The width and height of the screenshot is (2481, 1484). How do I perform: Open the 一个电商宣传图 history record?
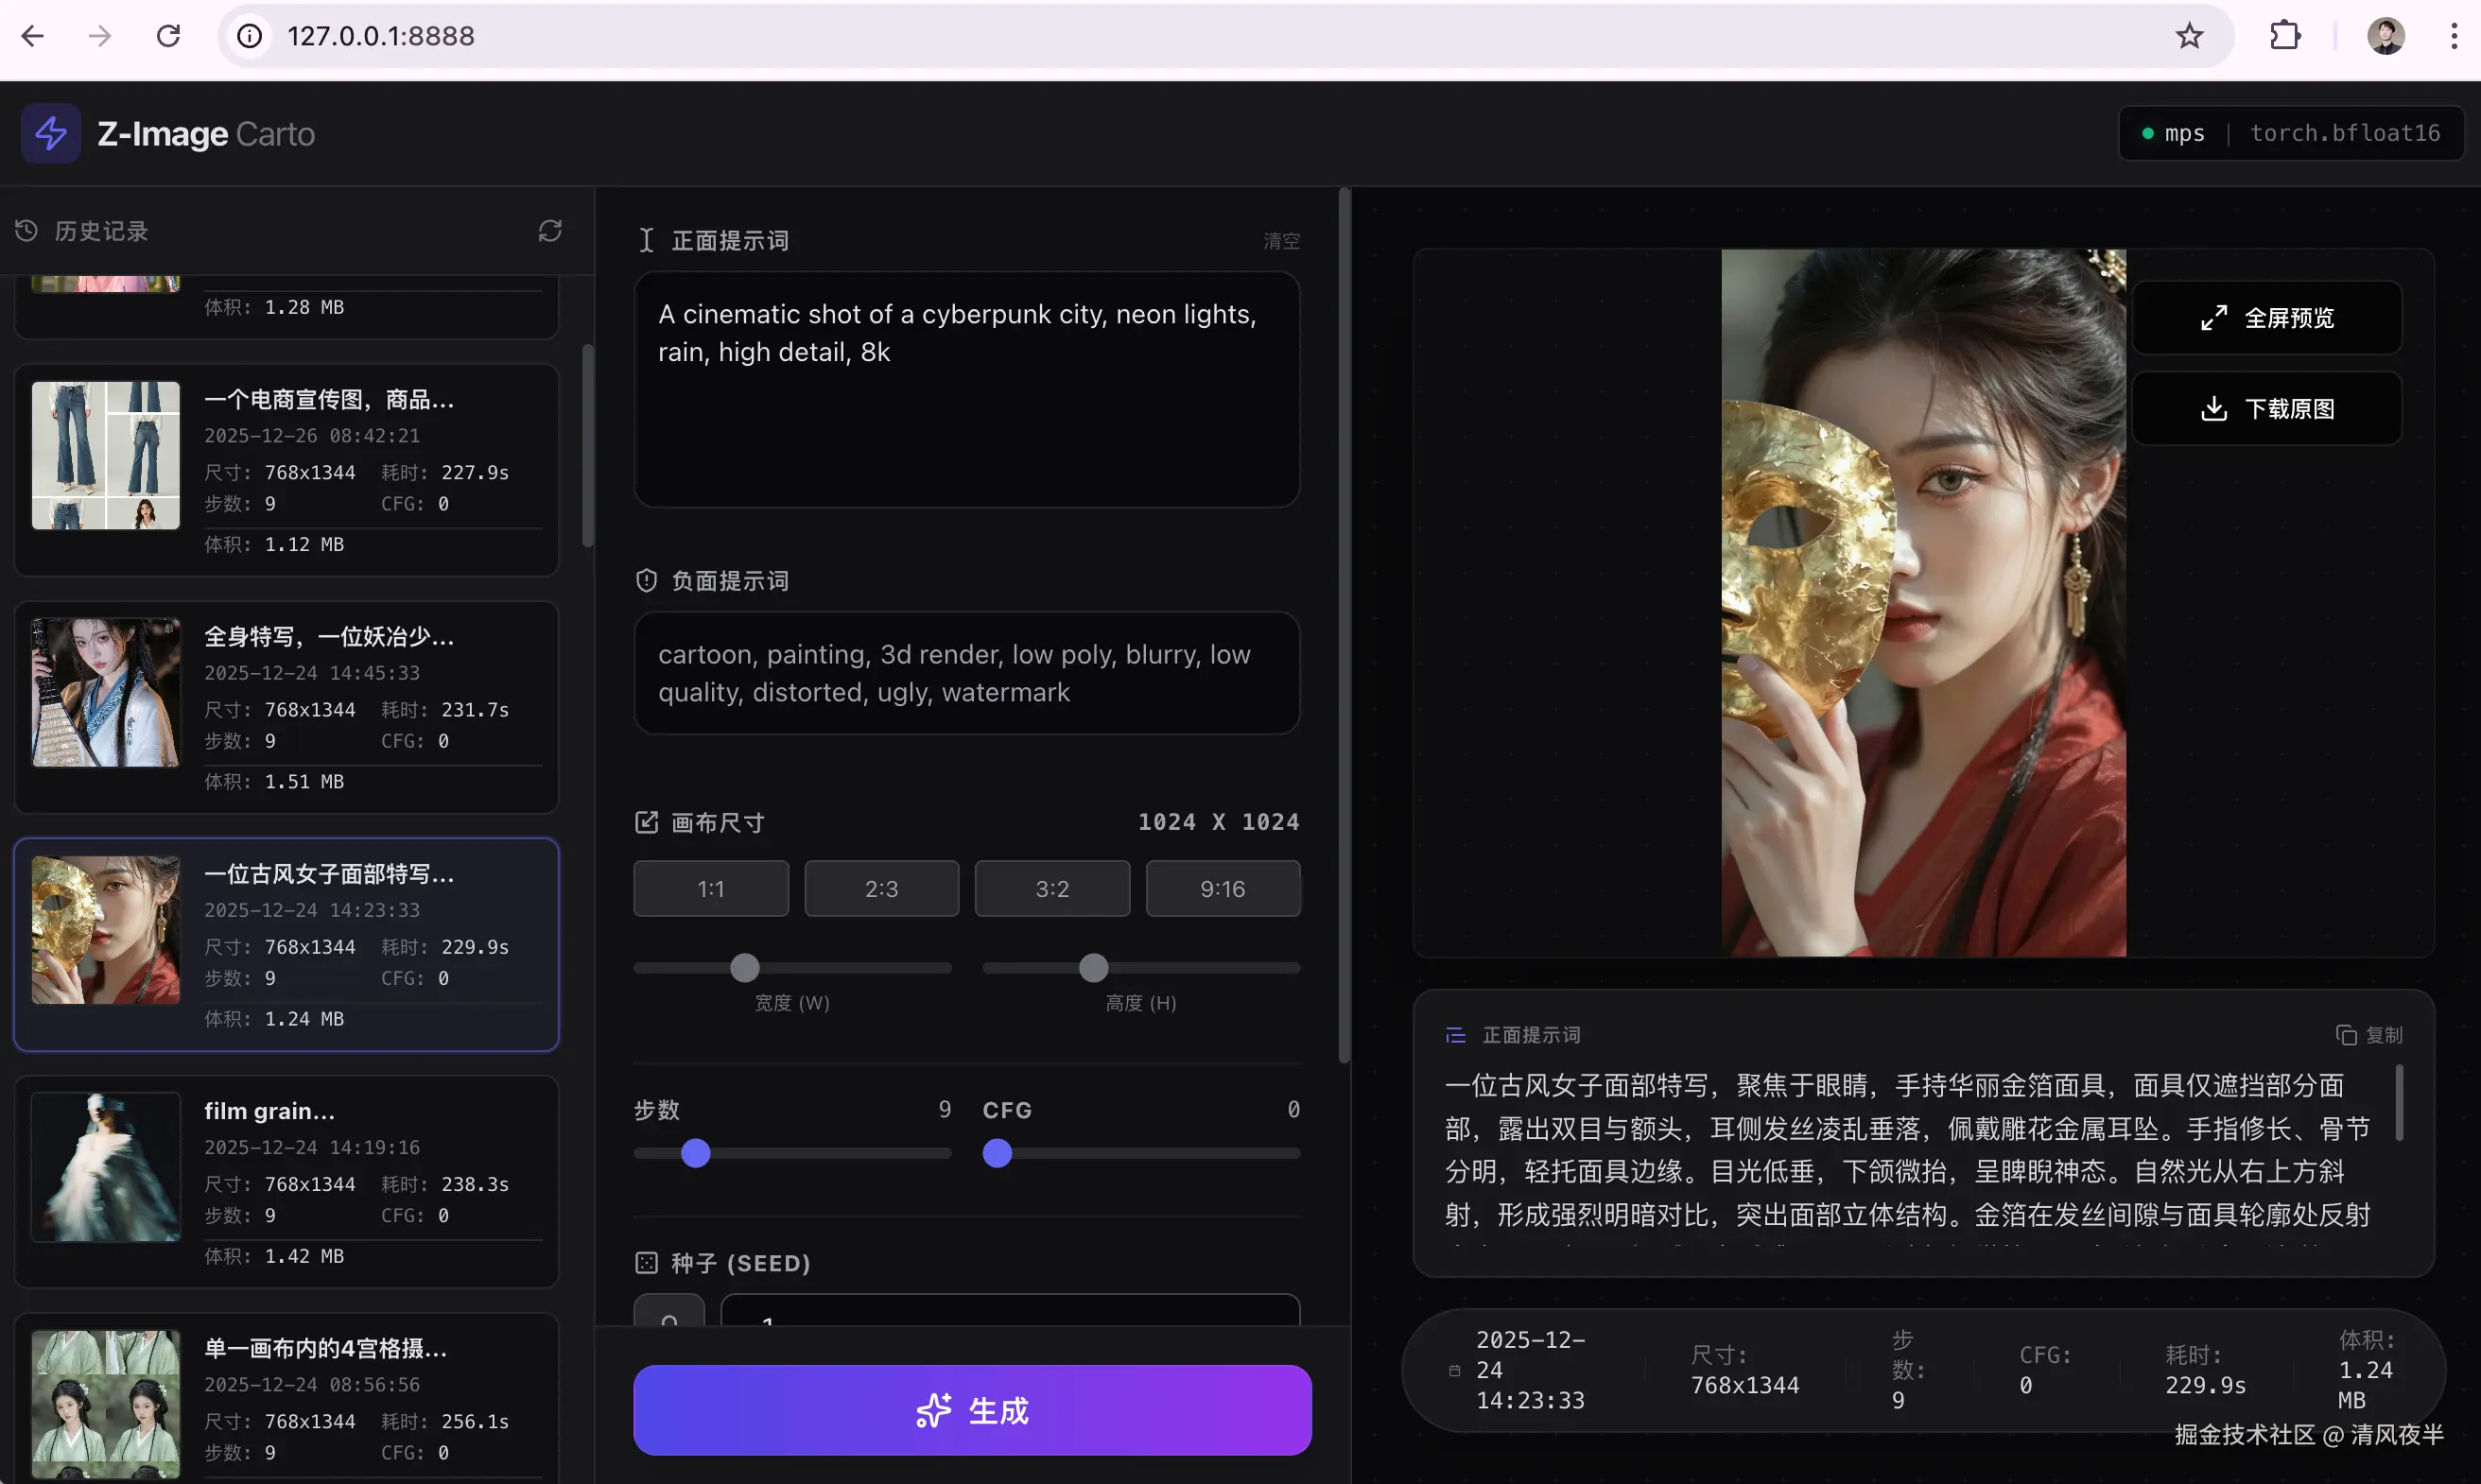click(286, 470)
